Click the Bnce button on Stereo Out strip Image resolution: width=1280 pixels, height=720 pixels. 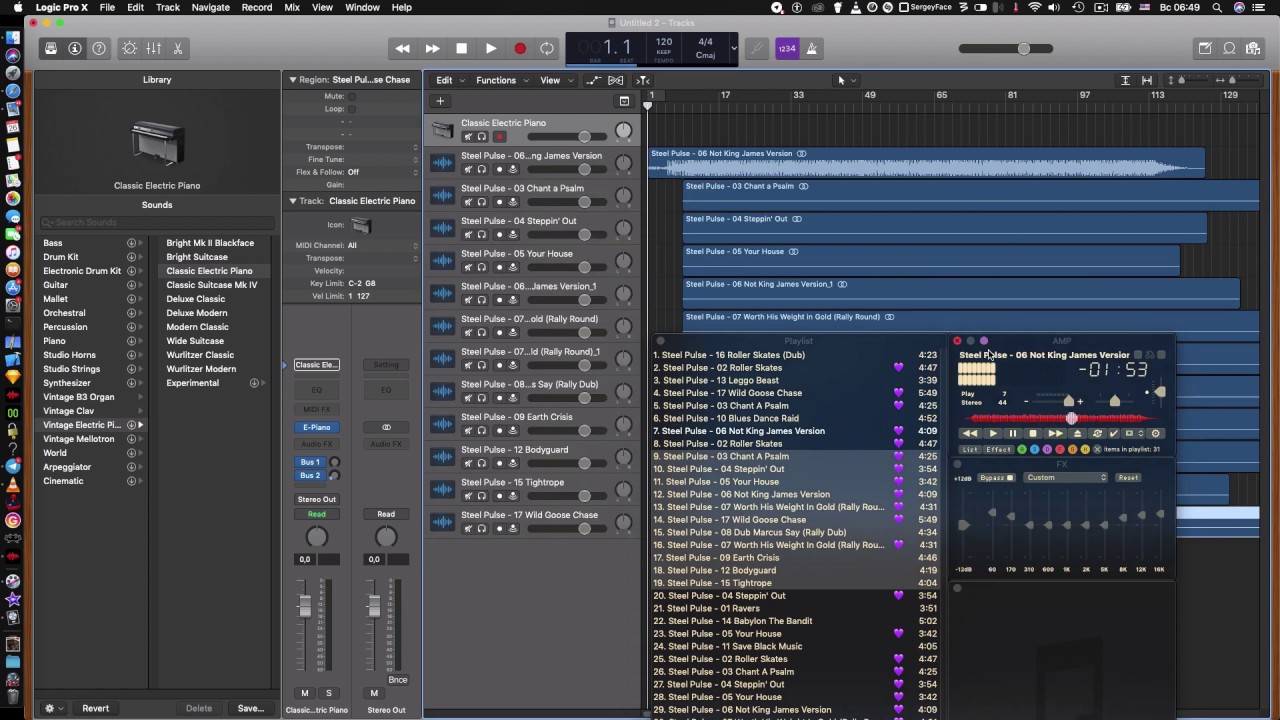[x=398, y=680]
